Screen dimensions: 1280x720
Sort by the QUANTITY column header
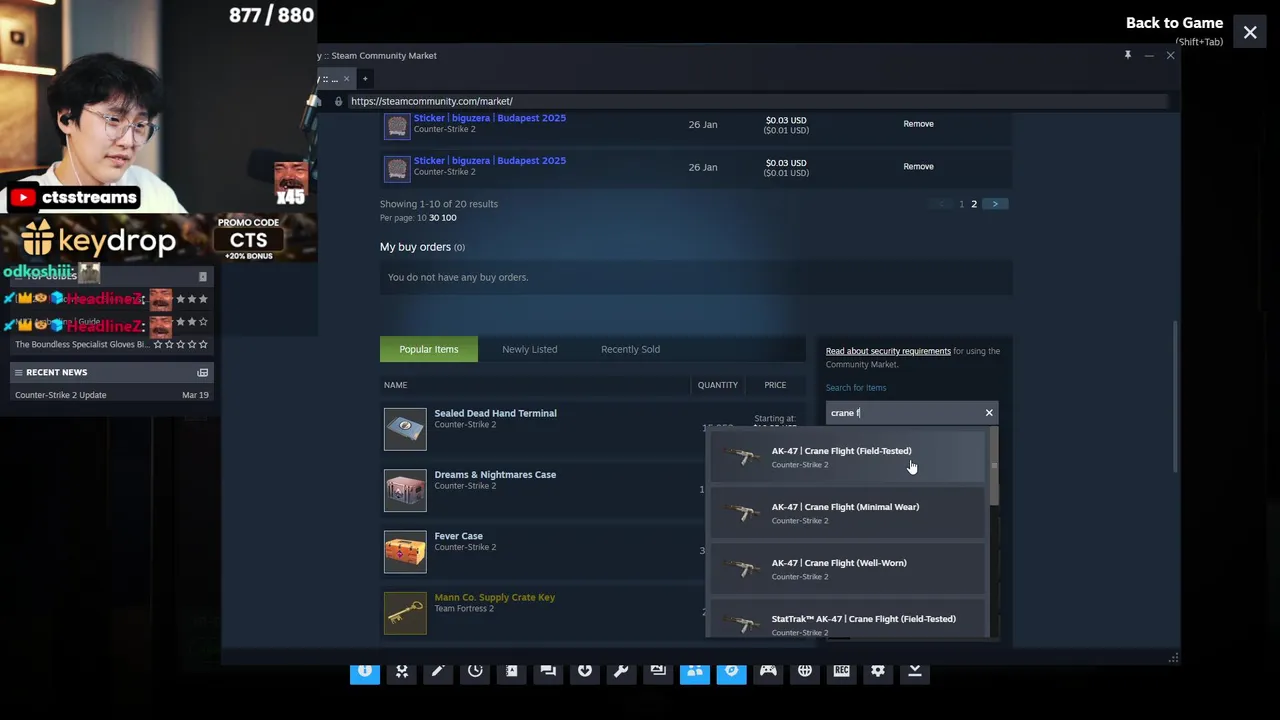tap(717, 385)
